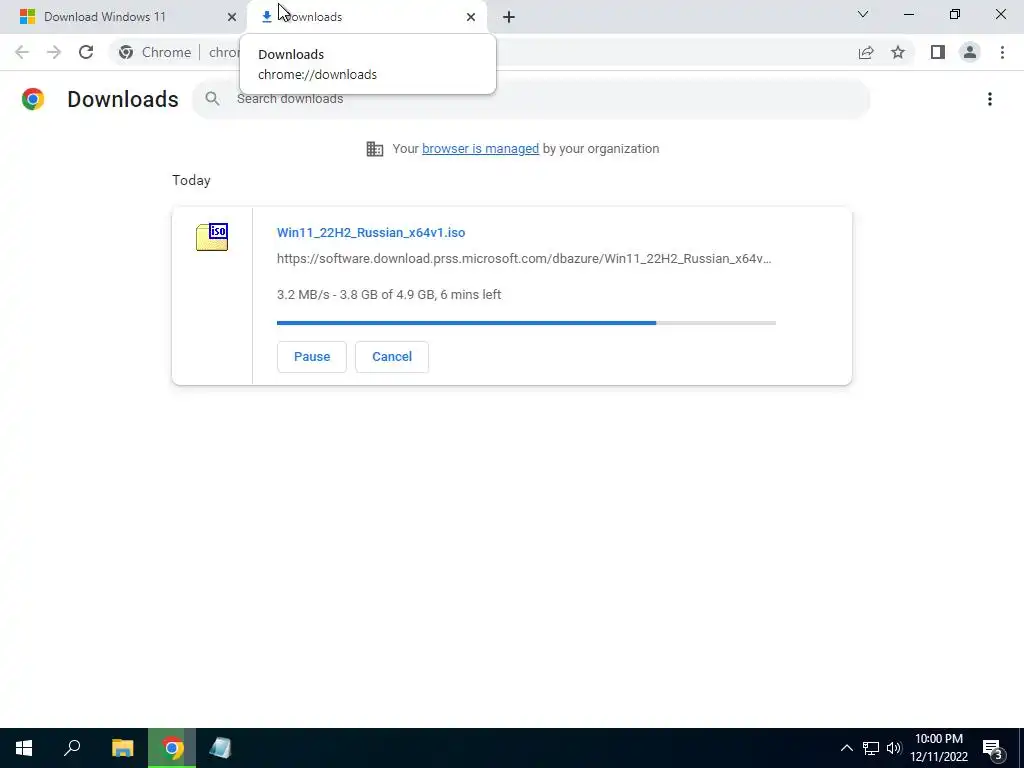Click the download speed and size text
The height and width of the screenshot is (768, 1024).
click(389, 295)
